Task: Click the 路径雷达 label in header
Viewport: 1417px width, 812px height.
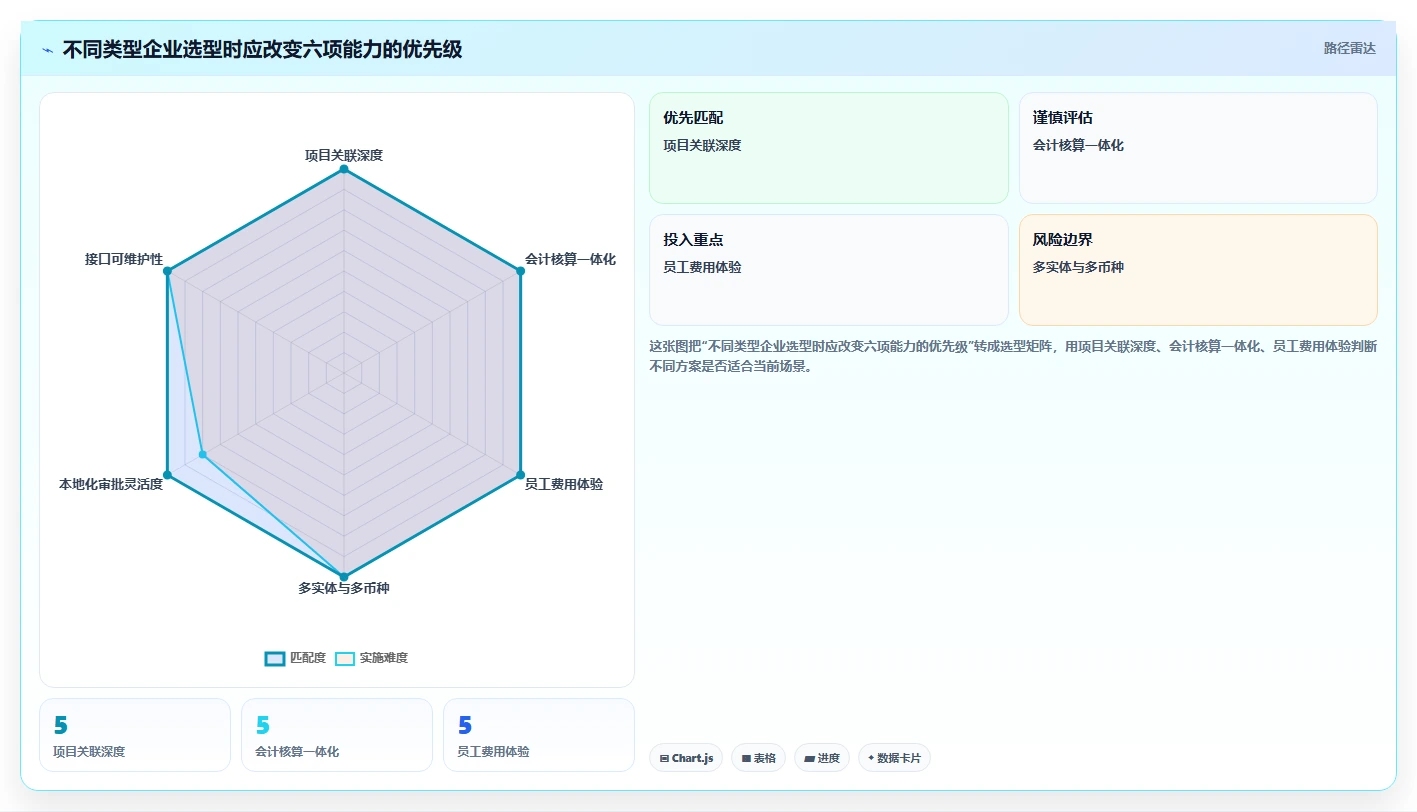Action: click(1349, 48)
